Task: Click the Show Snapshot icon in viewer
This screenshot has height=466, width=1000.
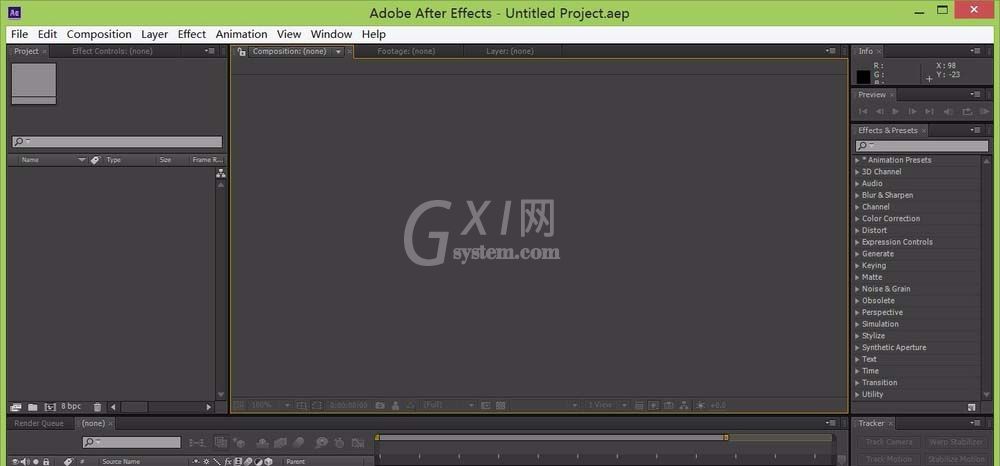Action: (x=395, y=405)
